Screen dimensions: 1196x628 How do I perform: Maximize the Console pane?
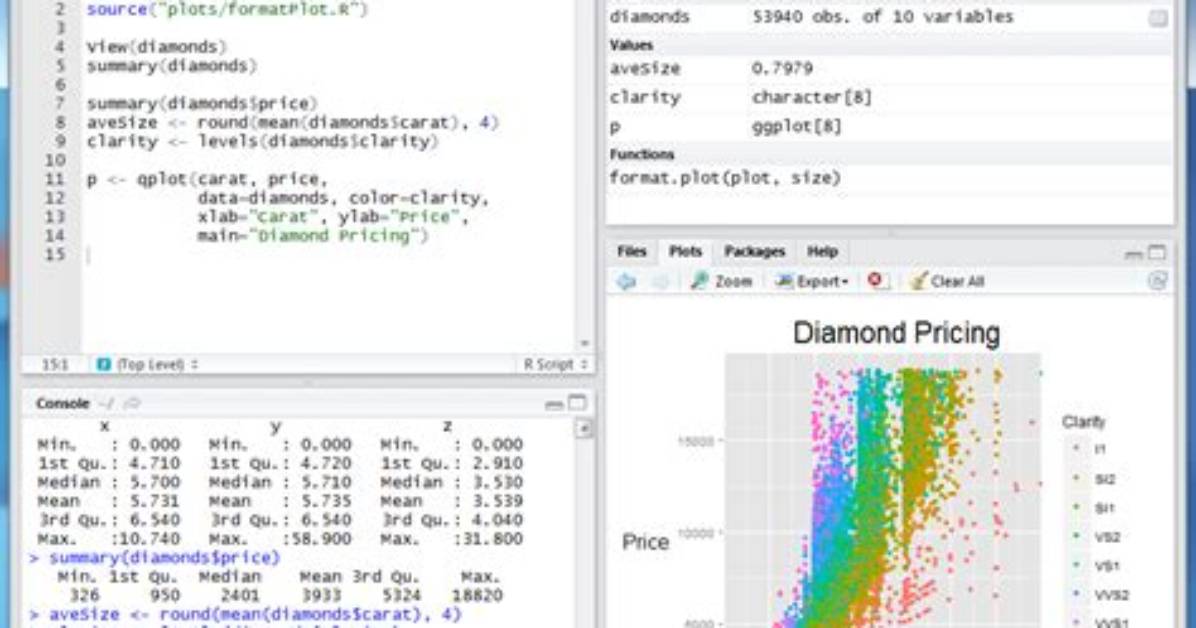tap(577, 403)
